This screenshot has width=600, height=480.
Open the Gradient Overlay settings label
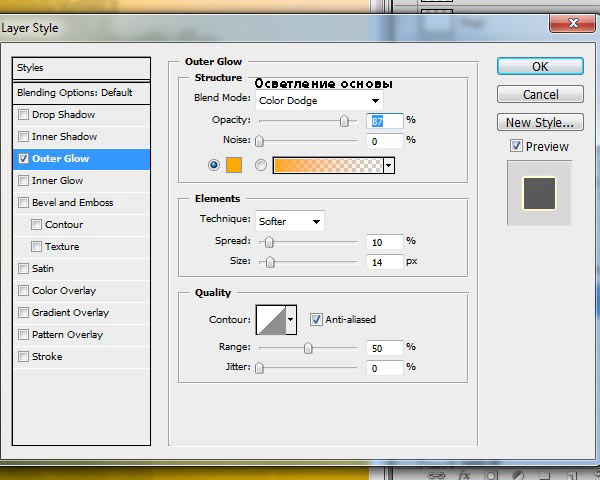tap(70, 312)
